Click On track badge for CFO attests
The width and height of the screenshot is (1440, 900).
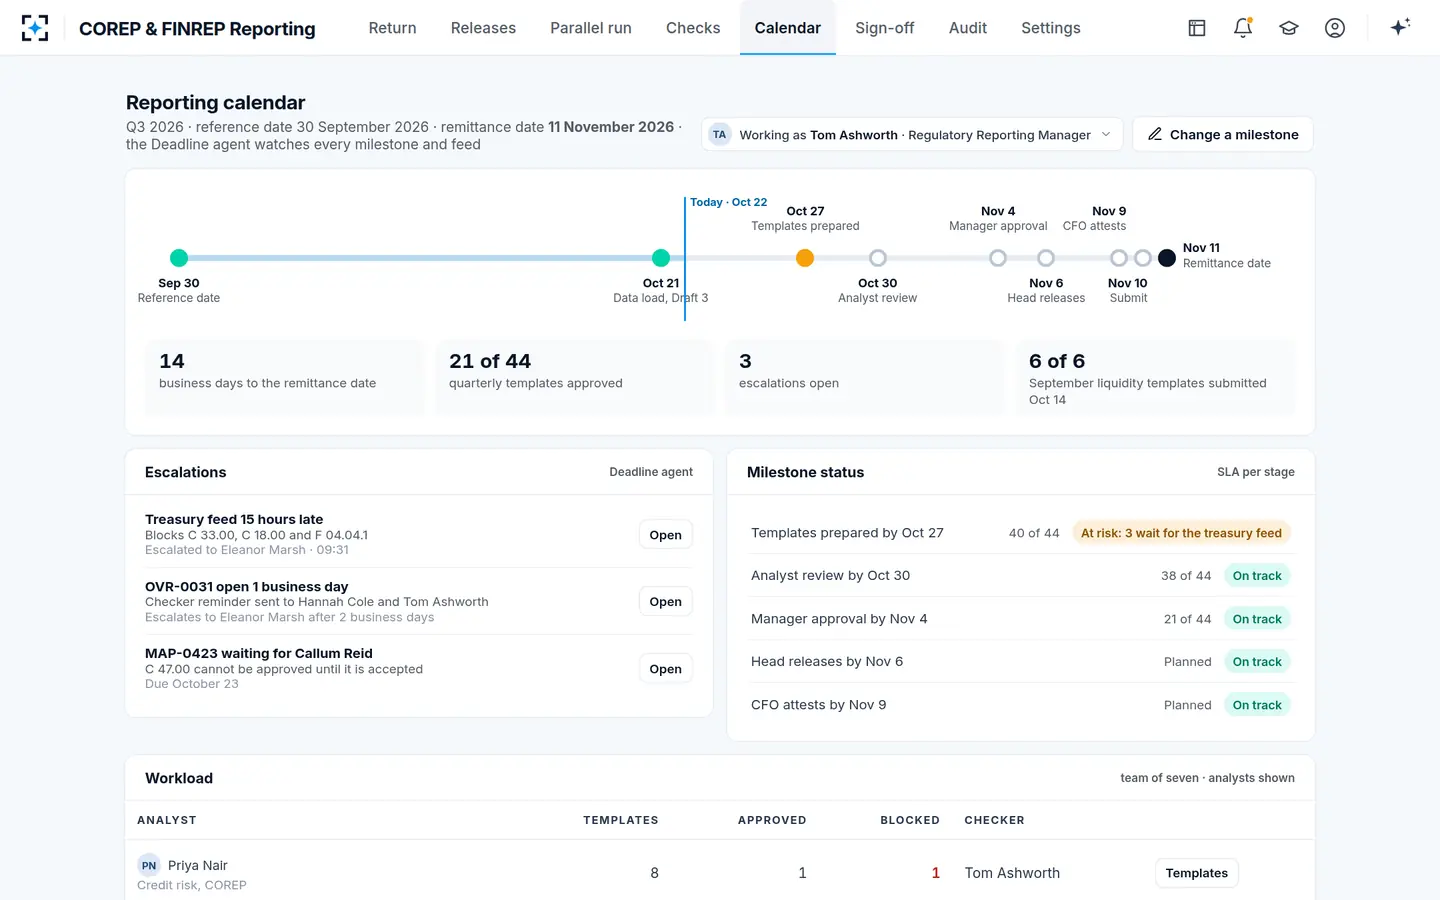tap(1257, 705)
